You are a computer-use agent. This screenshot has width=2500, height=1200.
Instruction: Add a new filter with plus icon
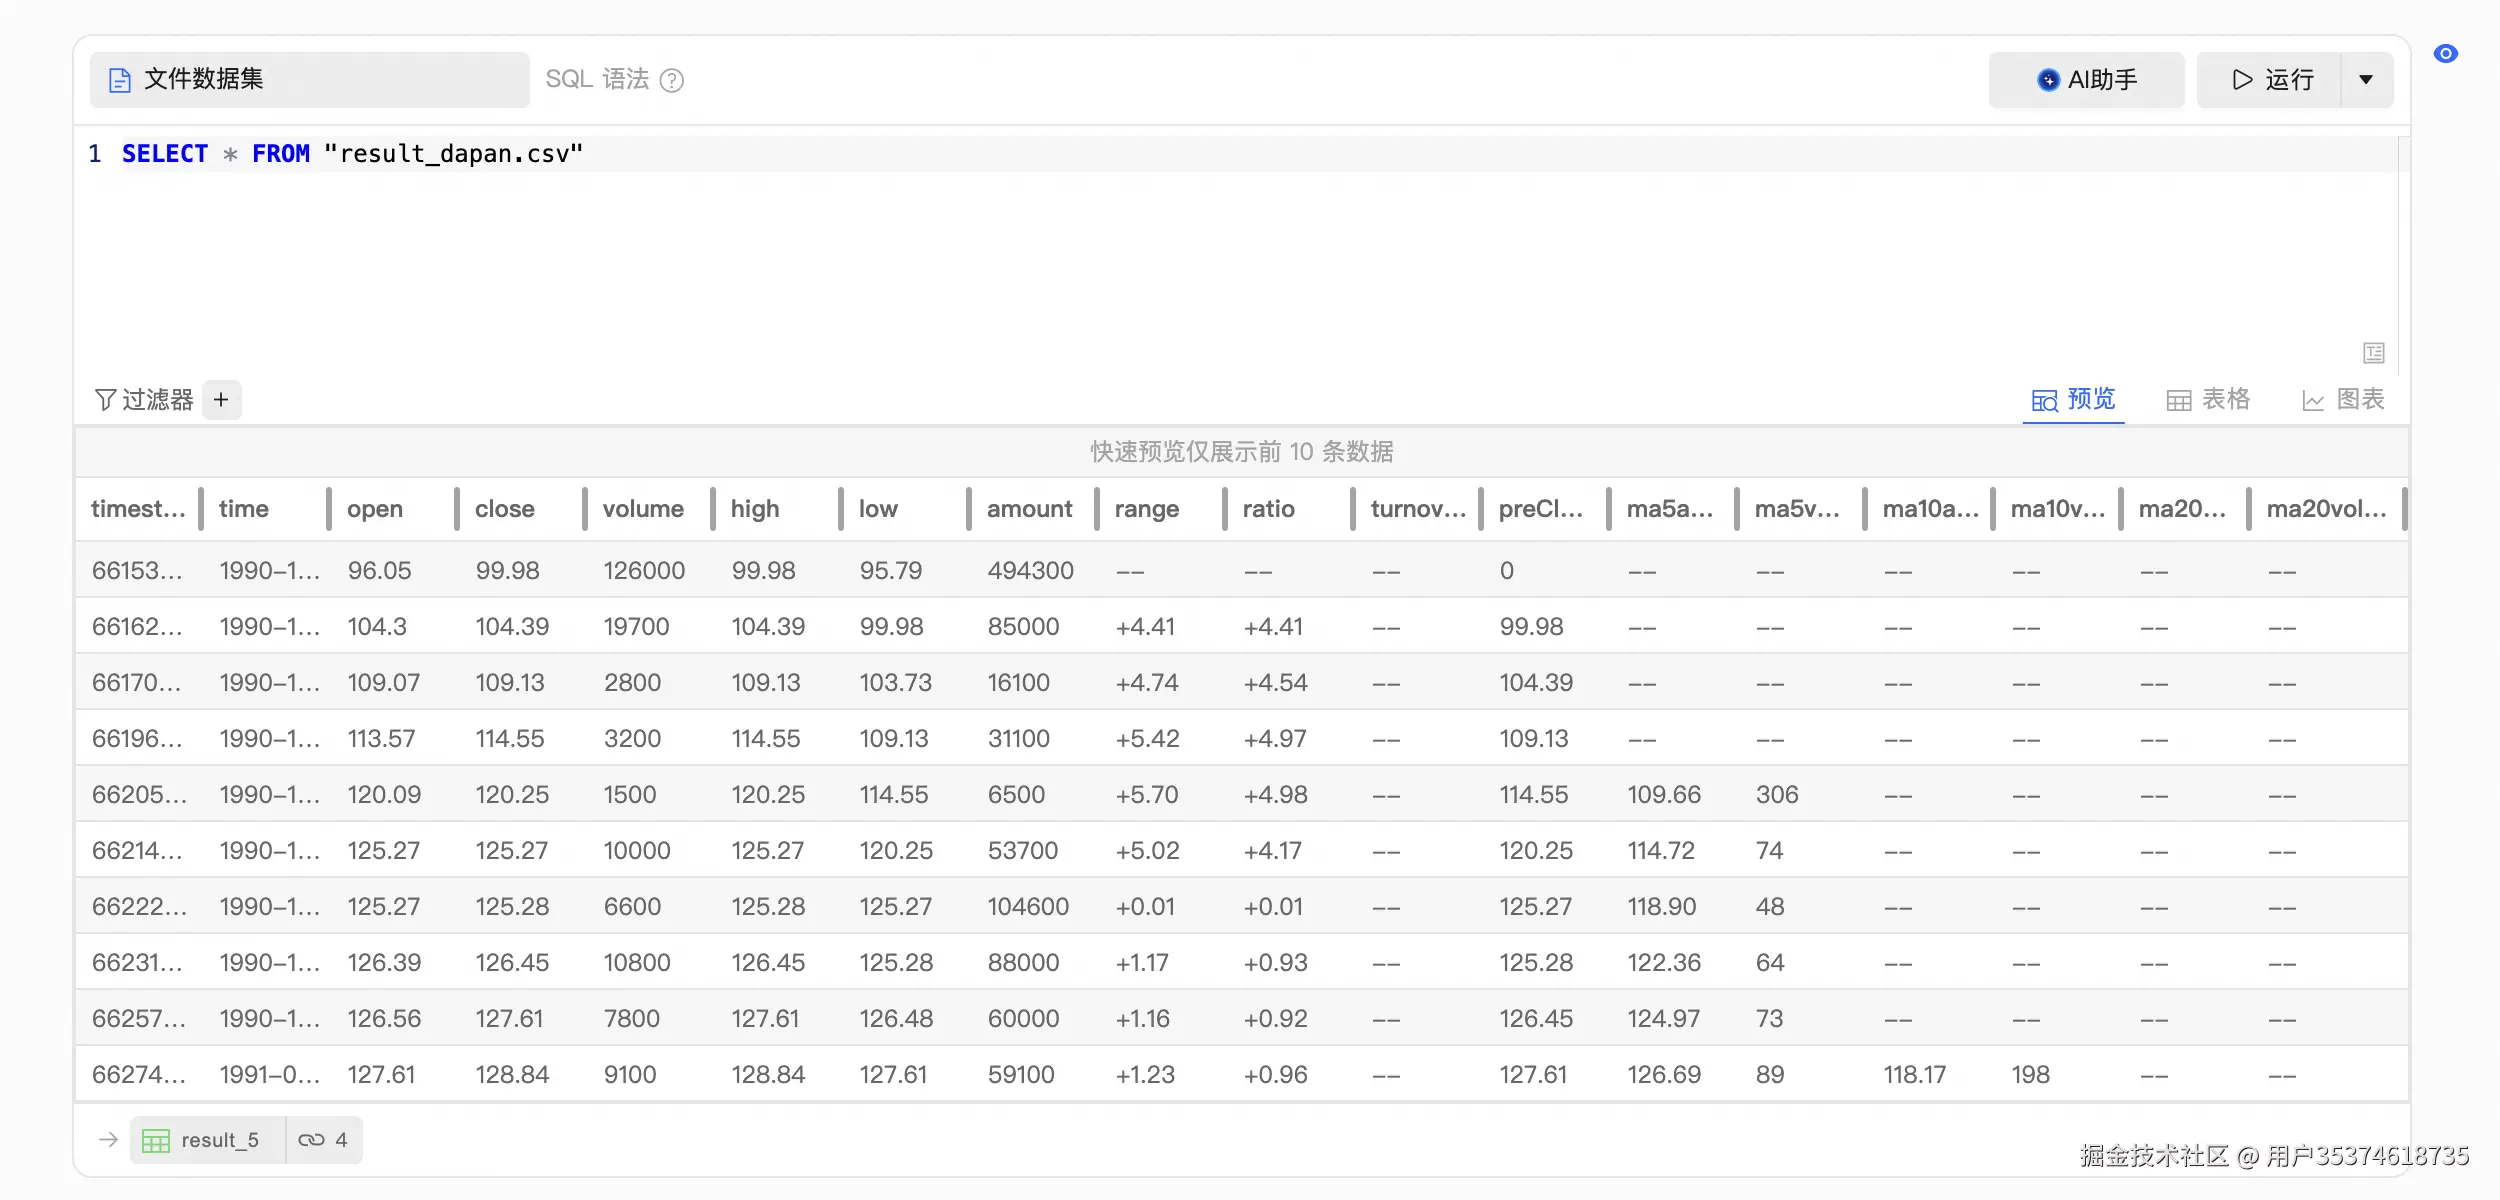pyautogui.click(x=221, y=400)
